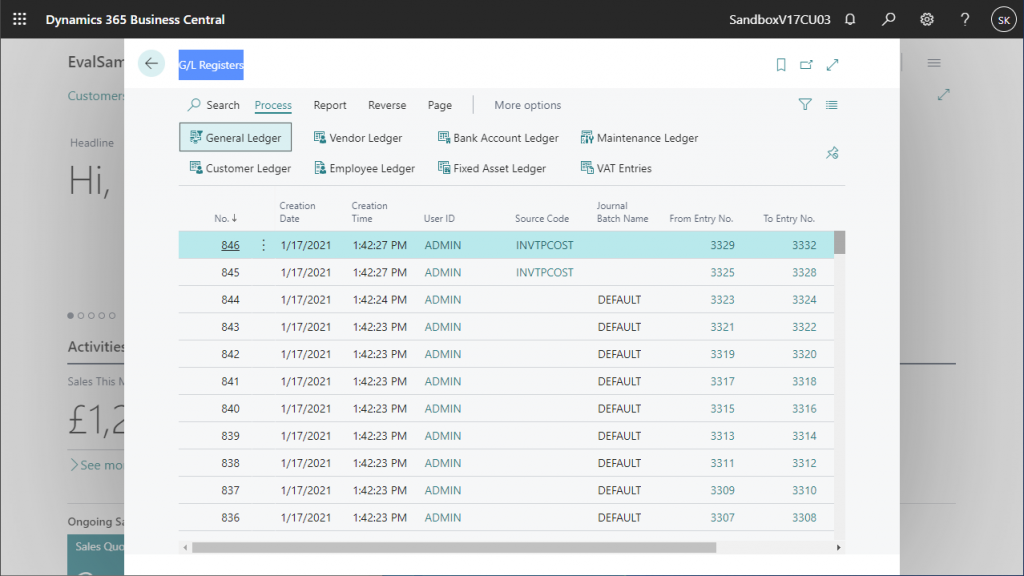Select the row numbered 840
1024x576 pixels.
(x=506, y=408)
